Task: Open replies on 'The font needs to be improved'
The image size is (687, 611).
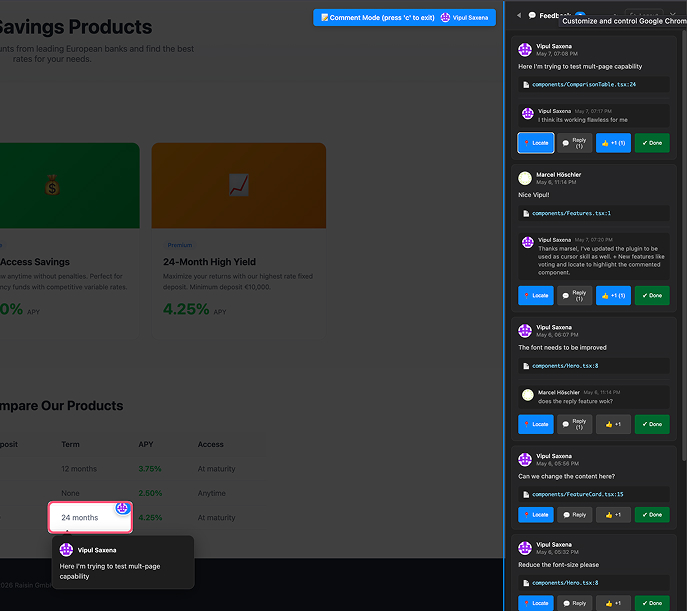Action: click(574, 424)
